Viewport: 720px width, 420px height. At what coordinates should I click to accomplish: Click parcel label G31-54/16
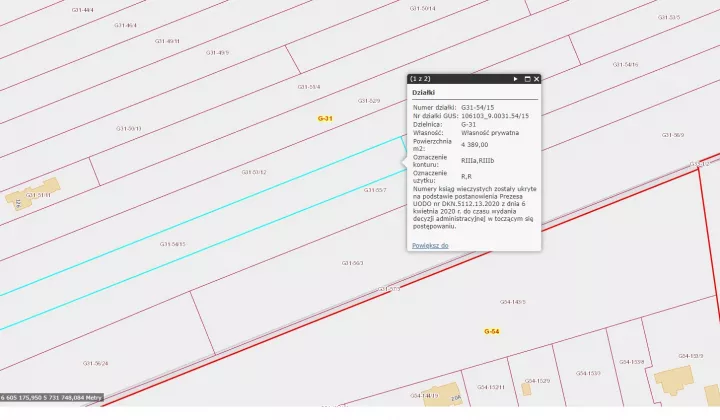click(625, 64)
